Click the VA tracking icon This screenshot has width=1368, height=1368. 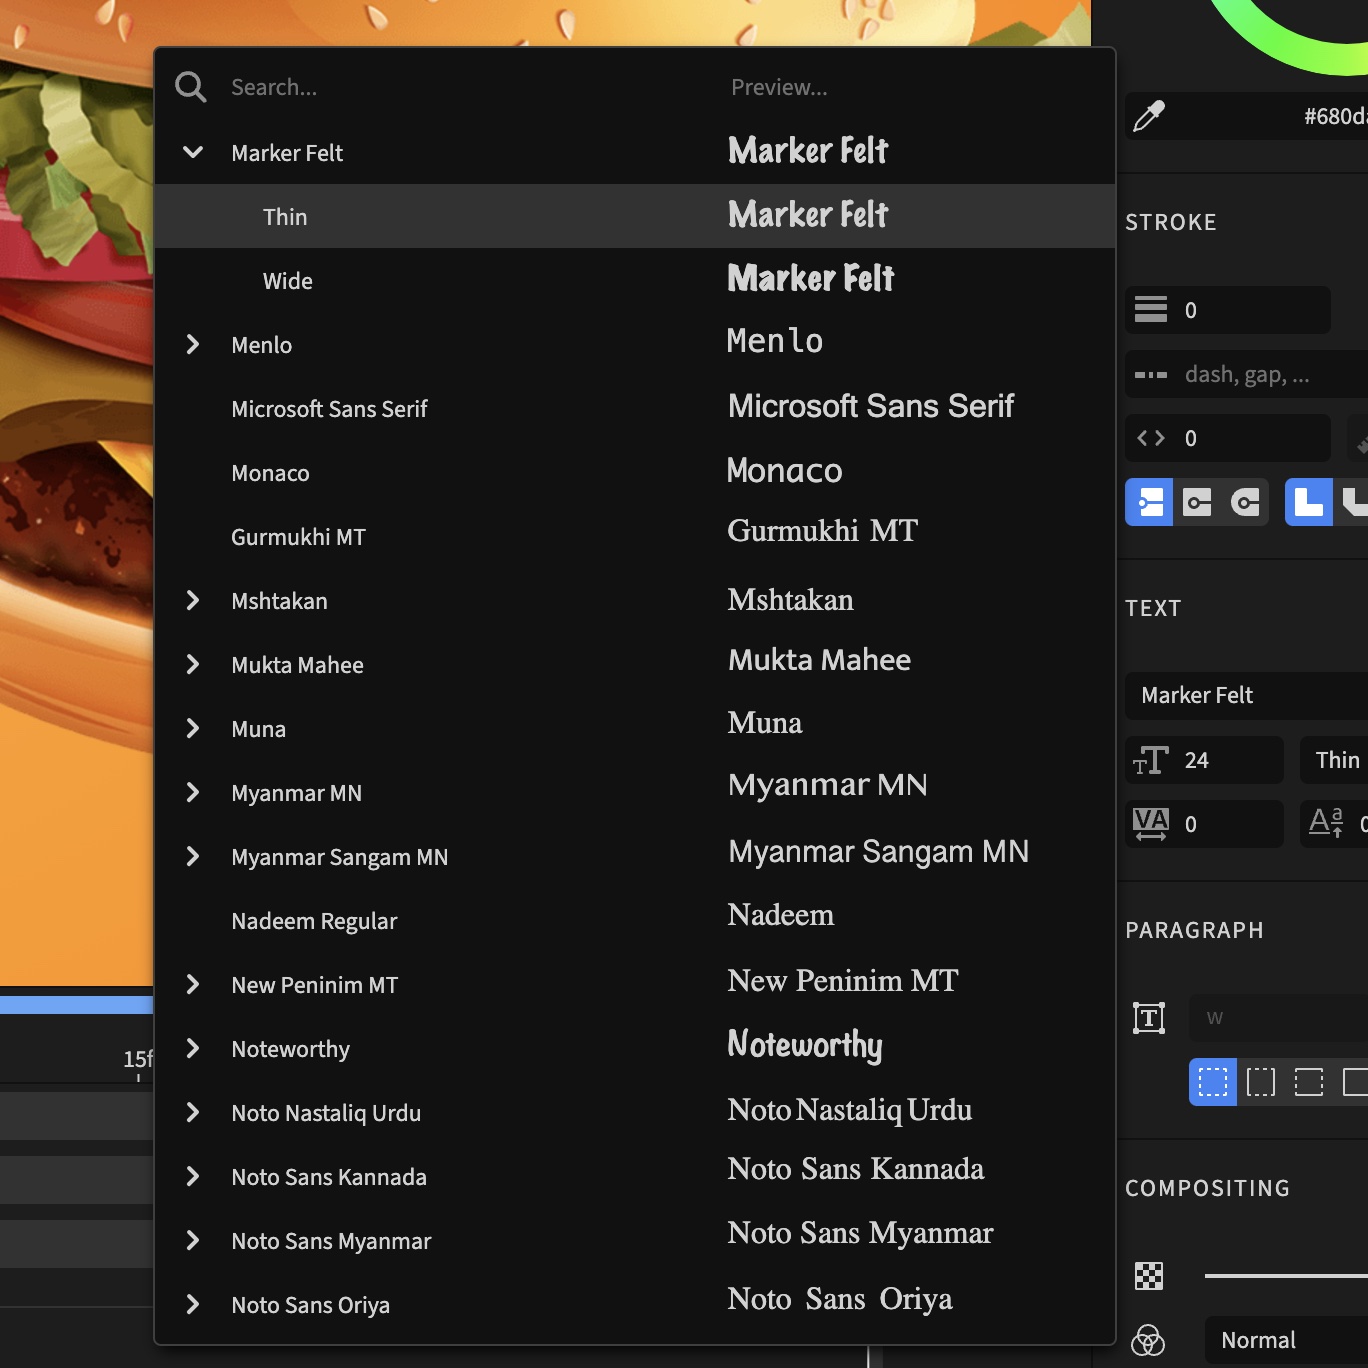(1151, 824)
